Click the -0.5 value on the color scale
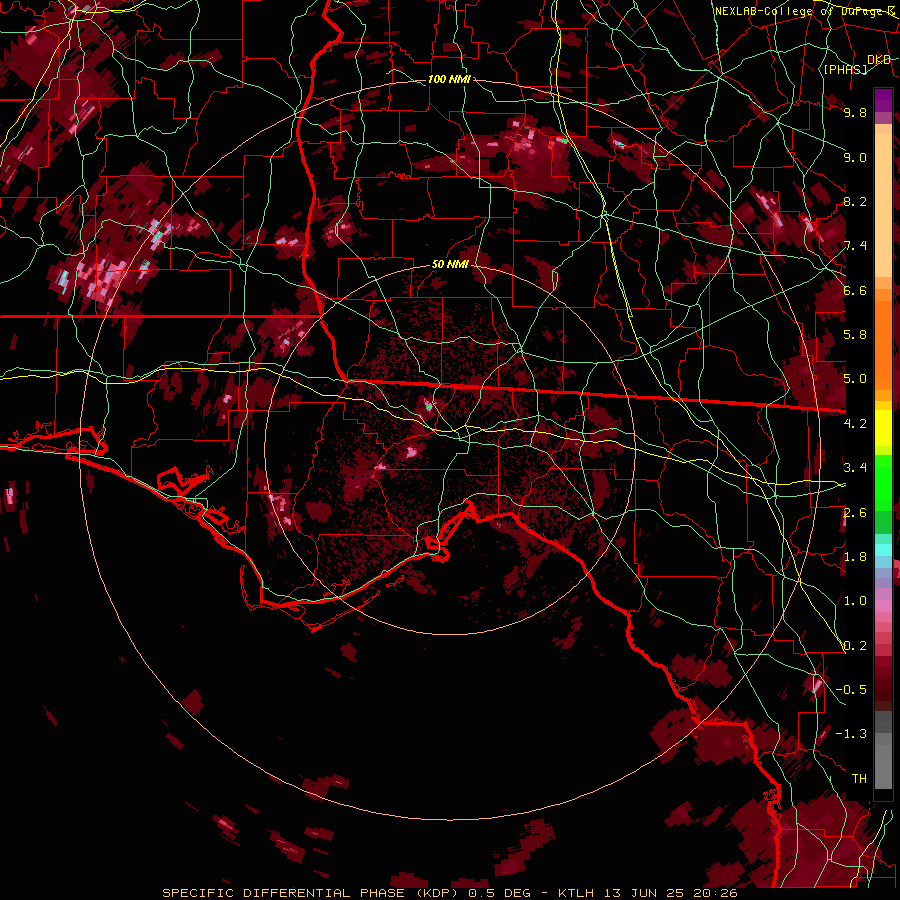Viewport: 900px width, 900px height. tap(851, 690)
